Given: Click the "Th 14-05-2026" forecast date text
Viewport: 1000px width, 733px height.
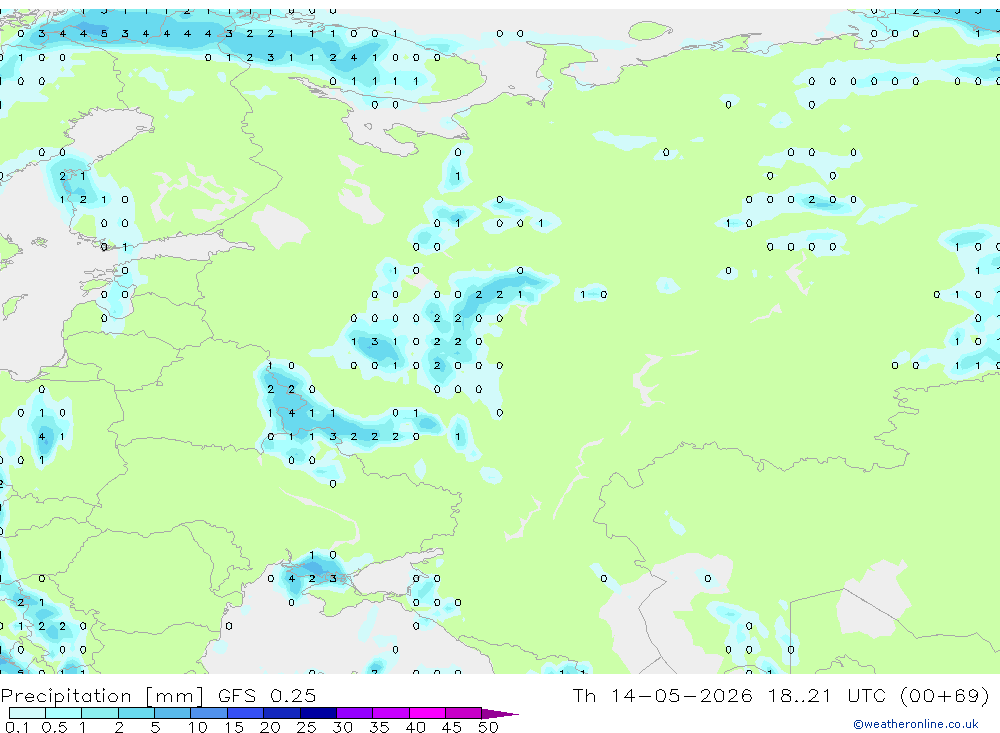Looking at the screenshot, I should (663, 695).
